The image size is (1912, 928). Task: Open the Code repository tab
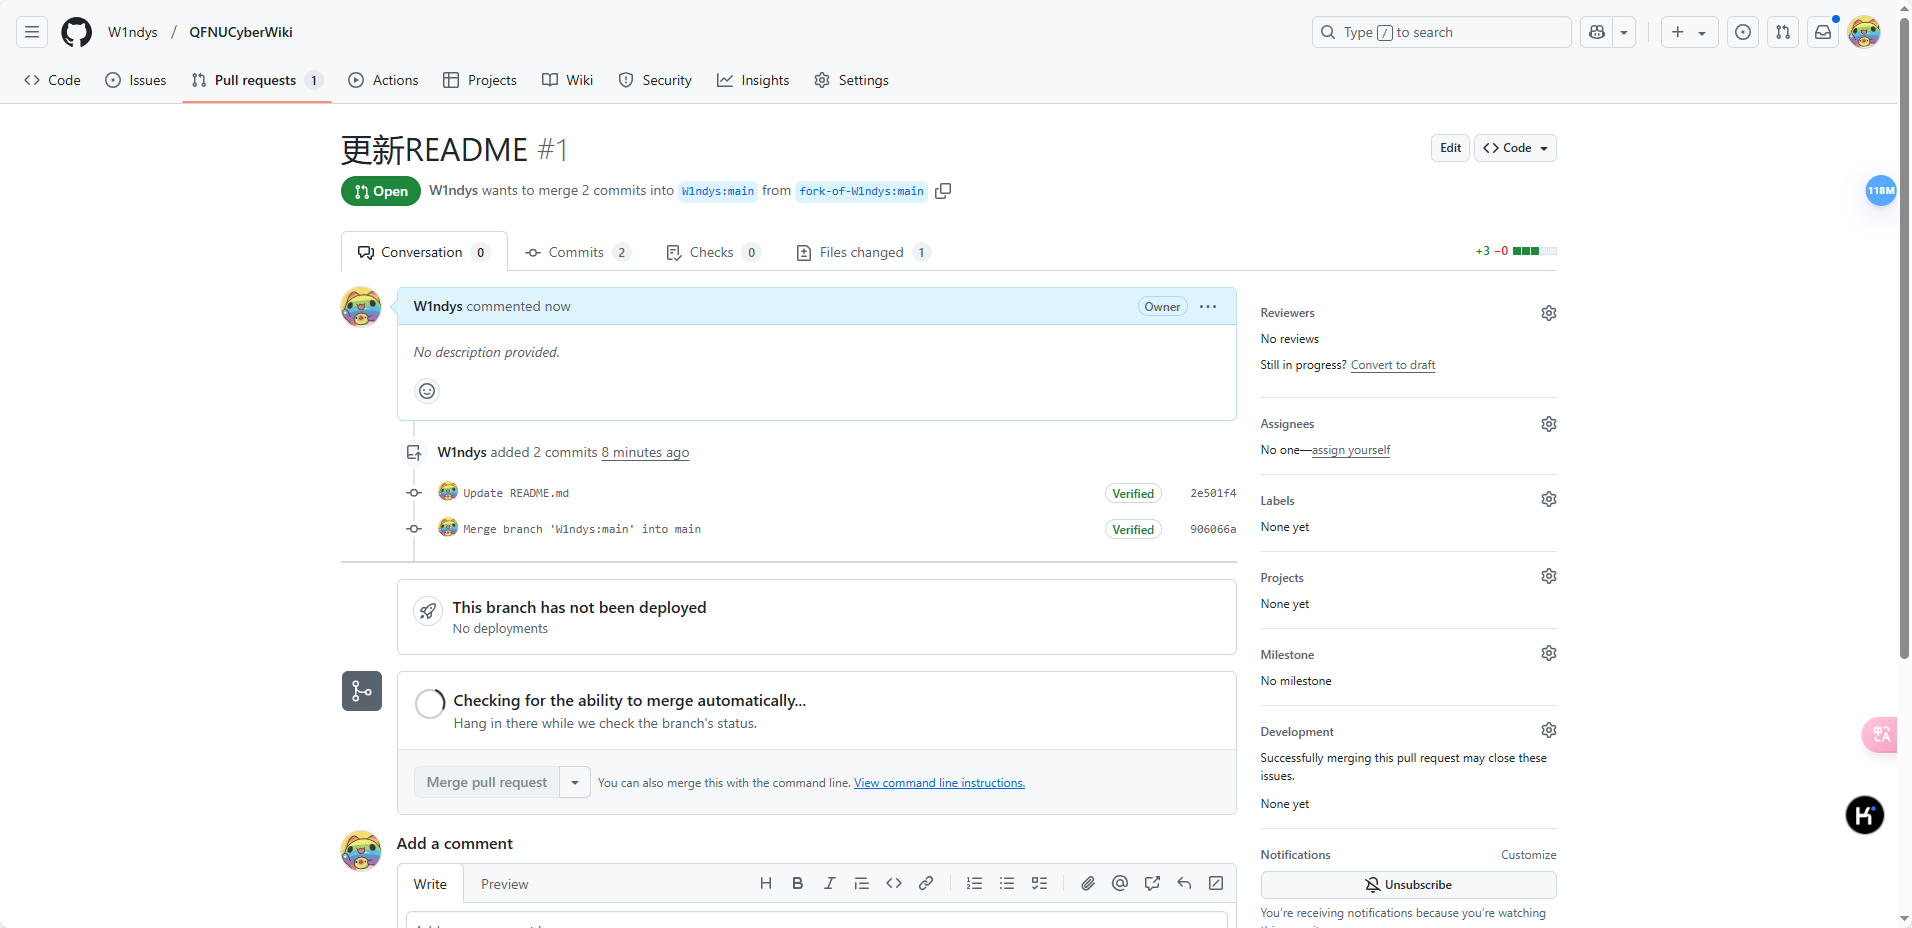pyautogui.click(x=52, y=80)
